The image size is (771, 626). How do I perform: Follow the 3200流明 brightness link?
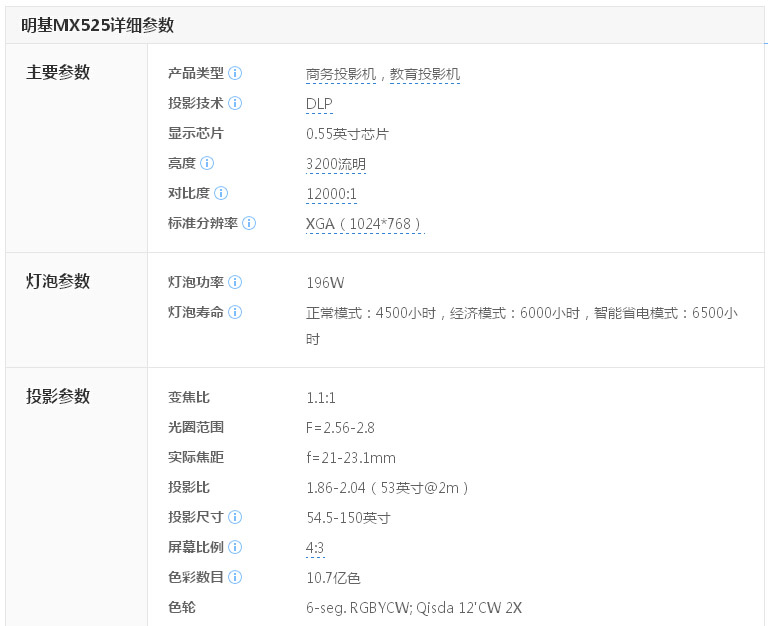(336, 164)
